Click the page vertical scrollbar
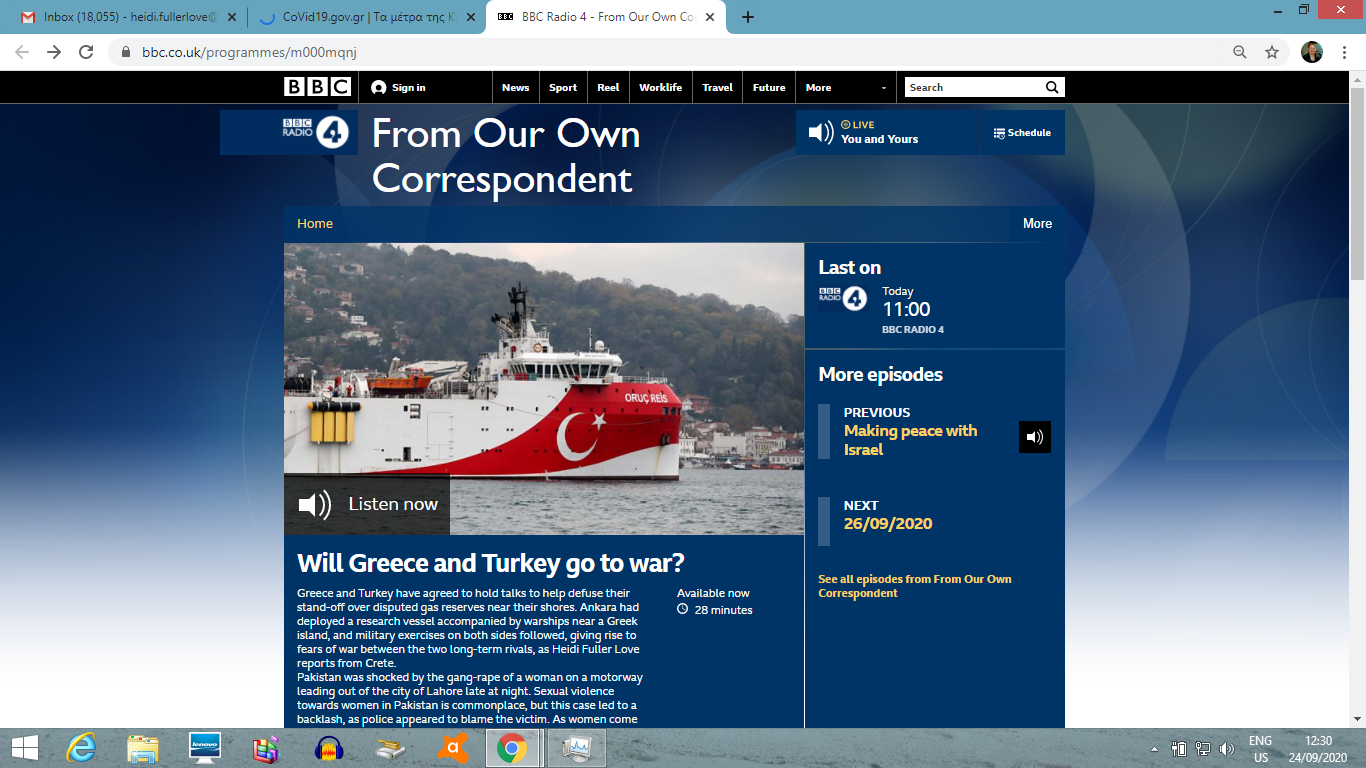This screenshot has height=768, width=1366. [x=1357, y=184]
